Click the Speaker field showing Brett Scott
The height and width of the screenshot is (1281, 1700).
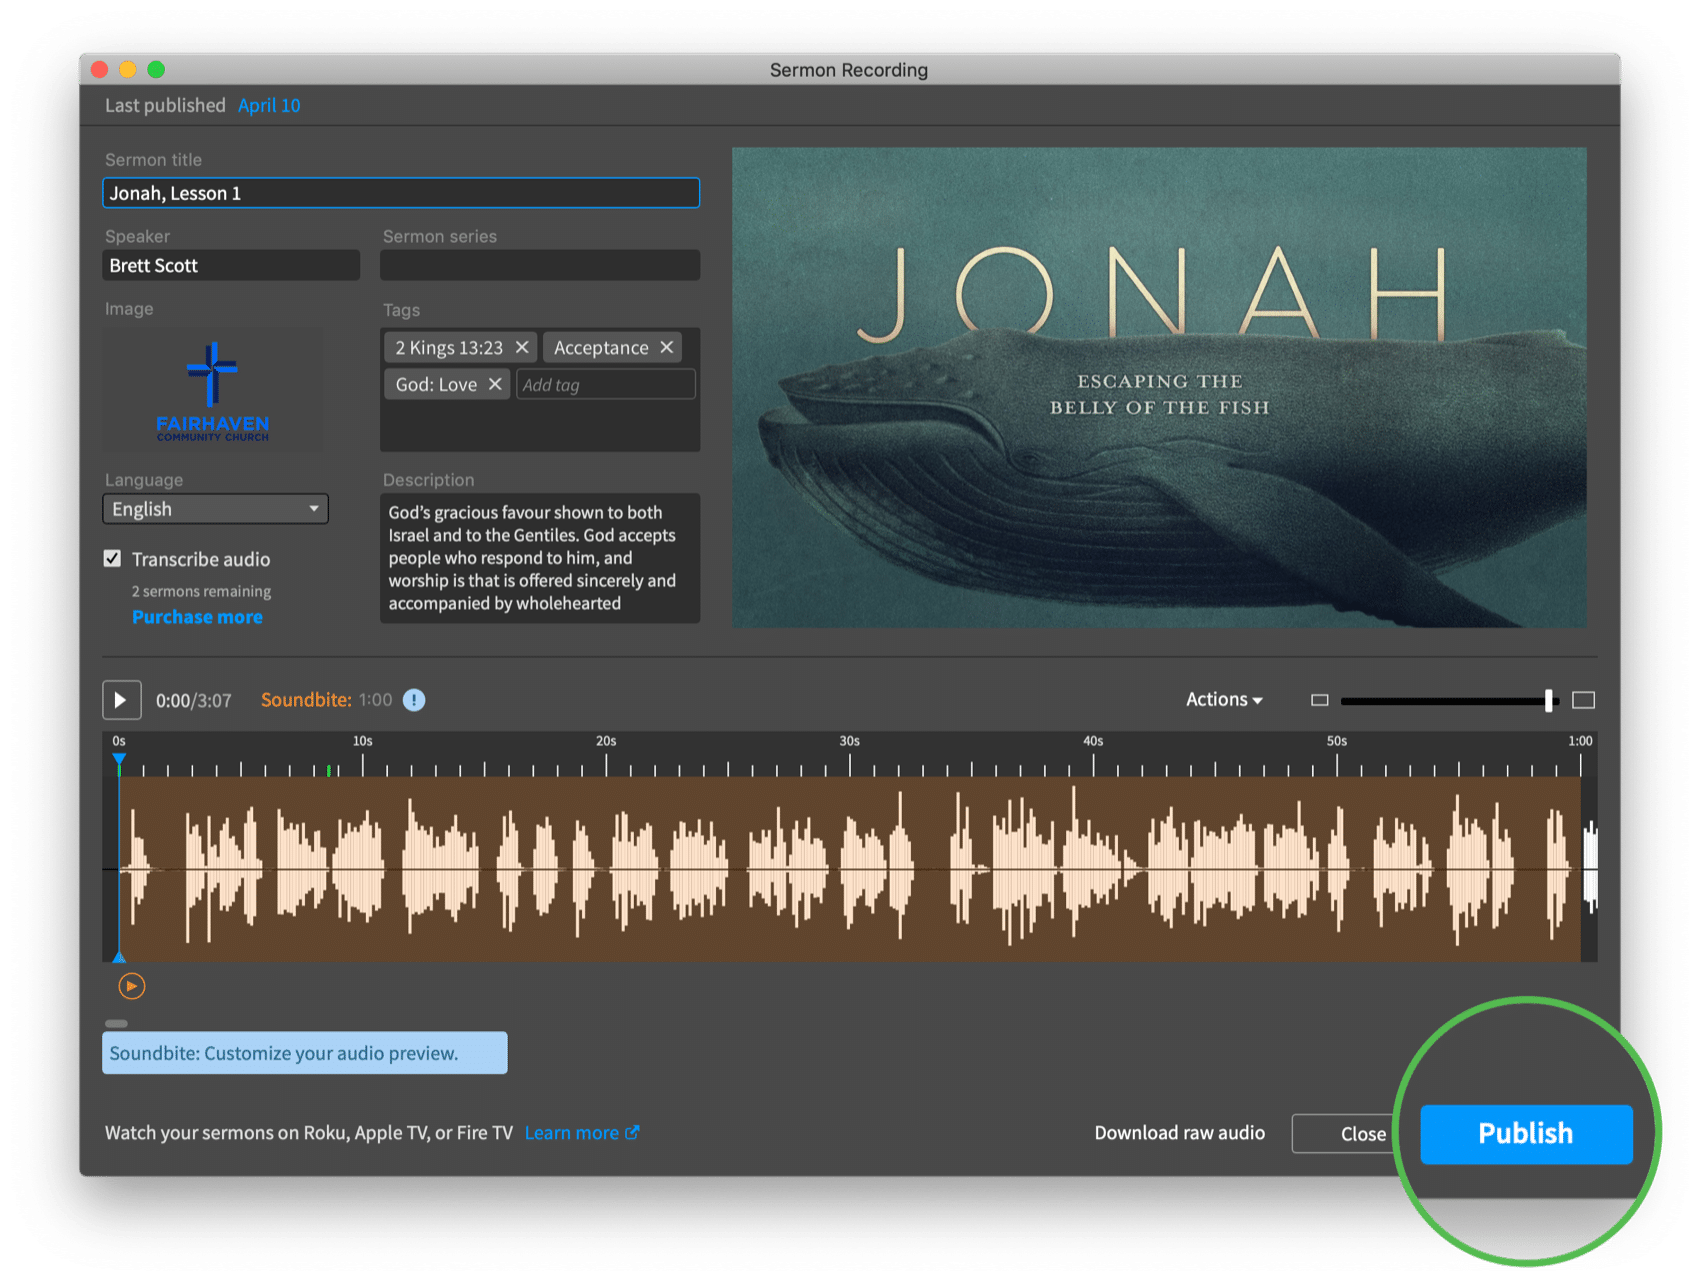pos(231,265)
